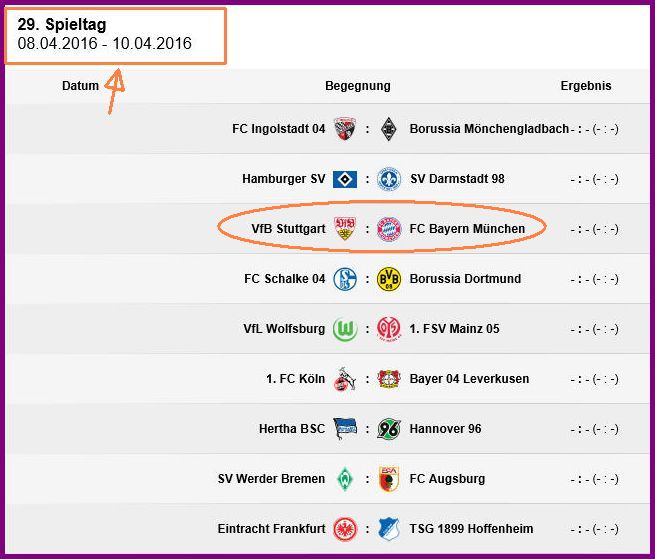Image resolution: width=655 pixels, height=559 pixels.
Task: Click the 1. FC Köln goat logo
Action: 345,379
